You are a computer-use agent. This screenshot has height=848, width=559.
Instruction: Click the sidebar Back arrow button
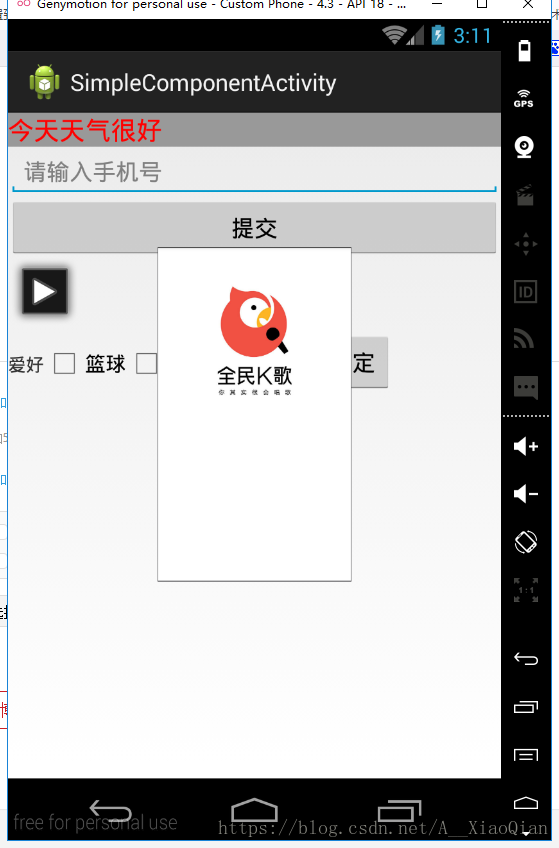coord(525,658)
